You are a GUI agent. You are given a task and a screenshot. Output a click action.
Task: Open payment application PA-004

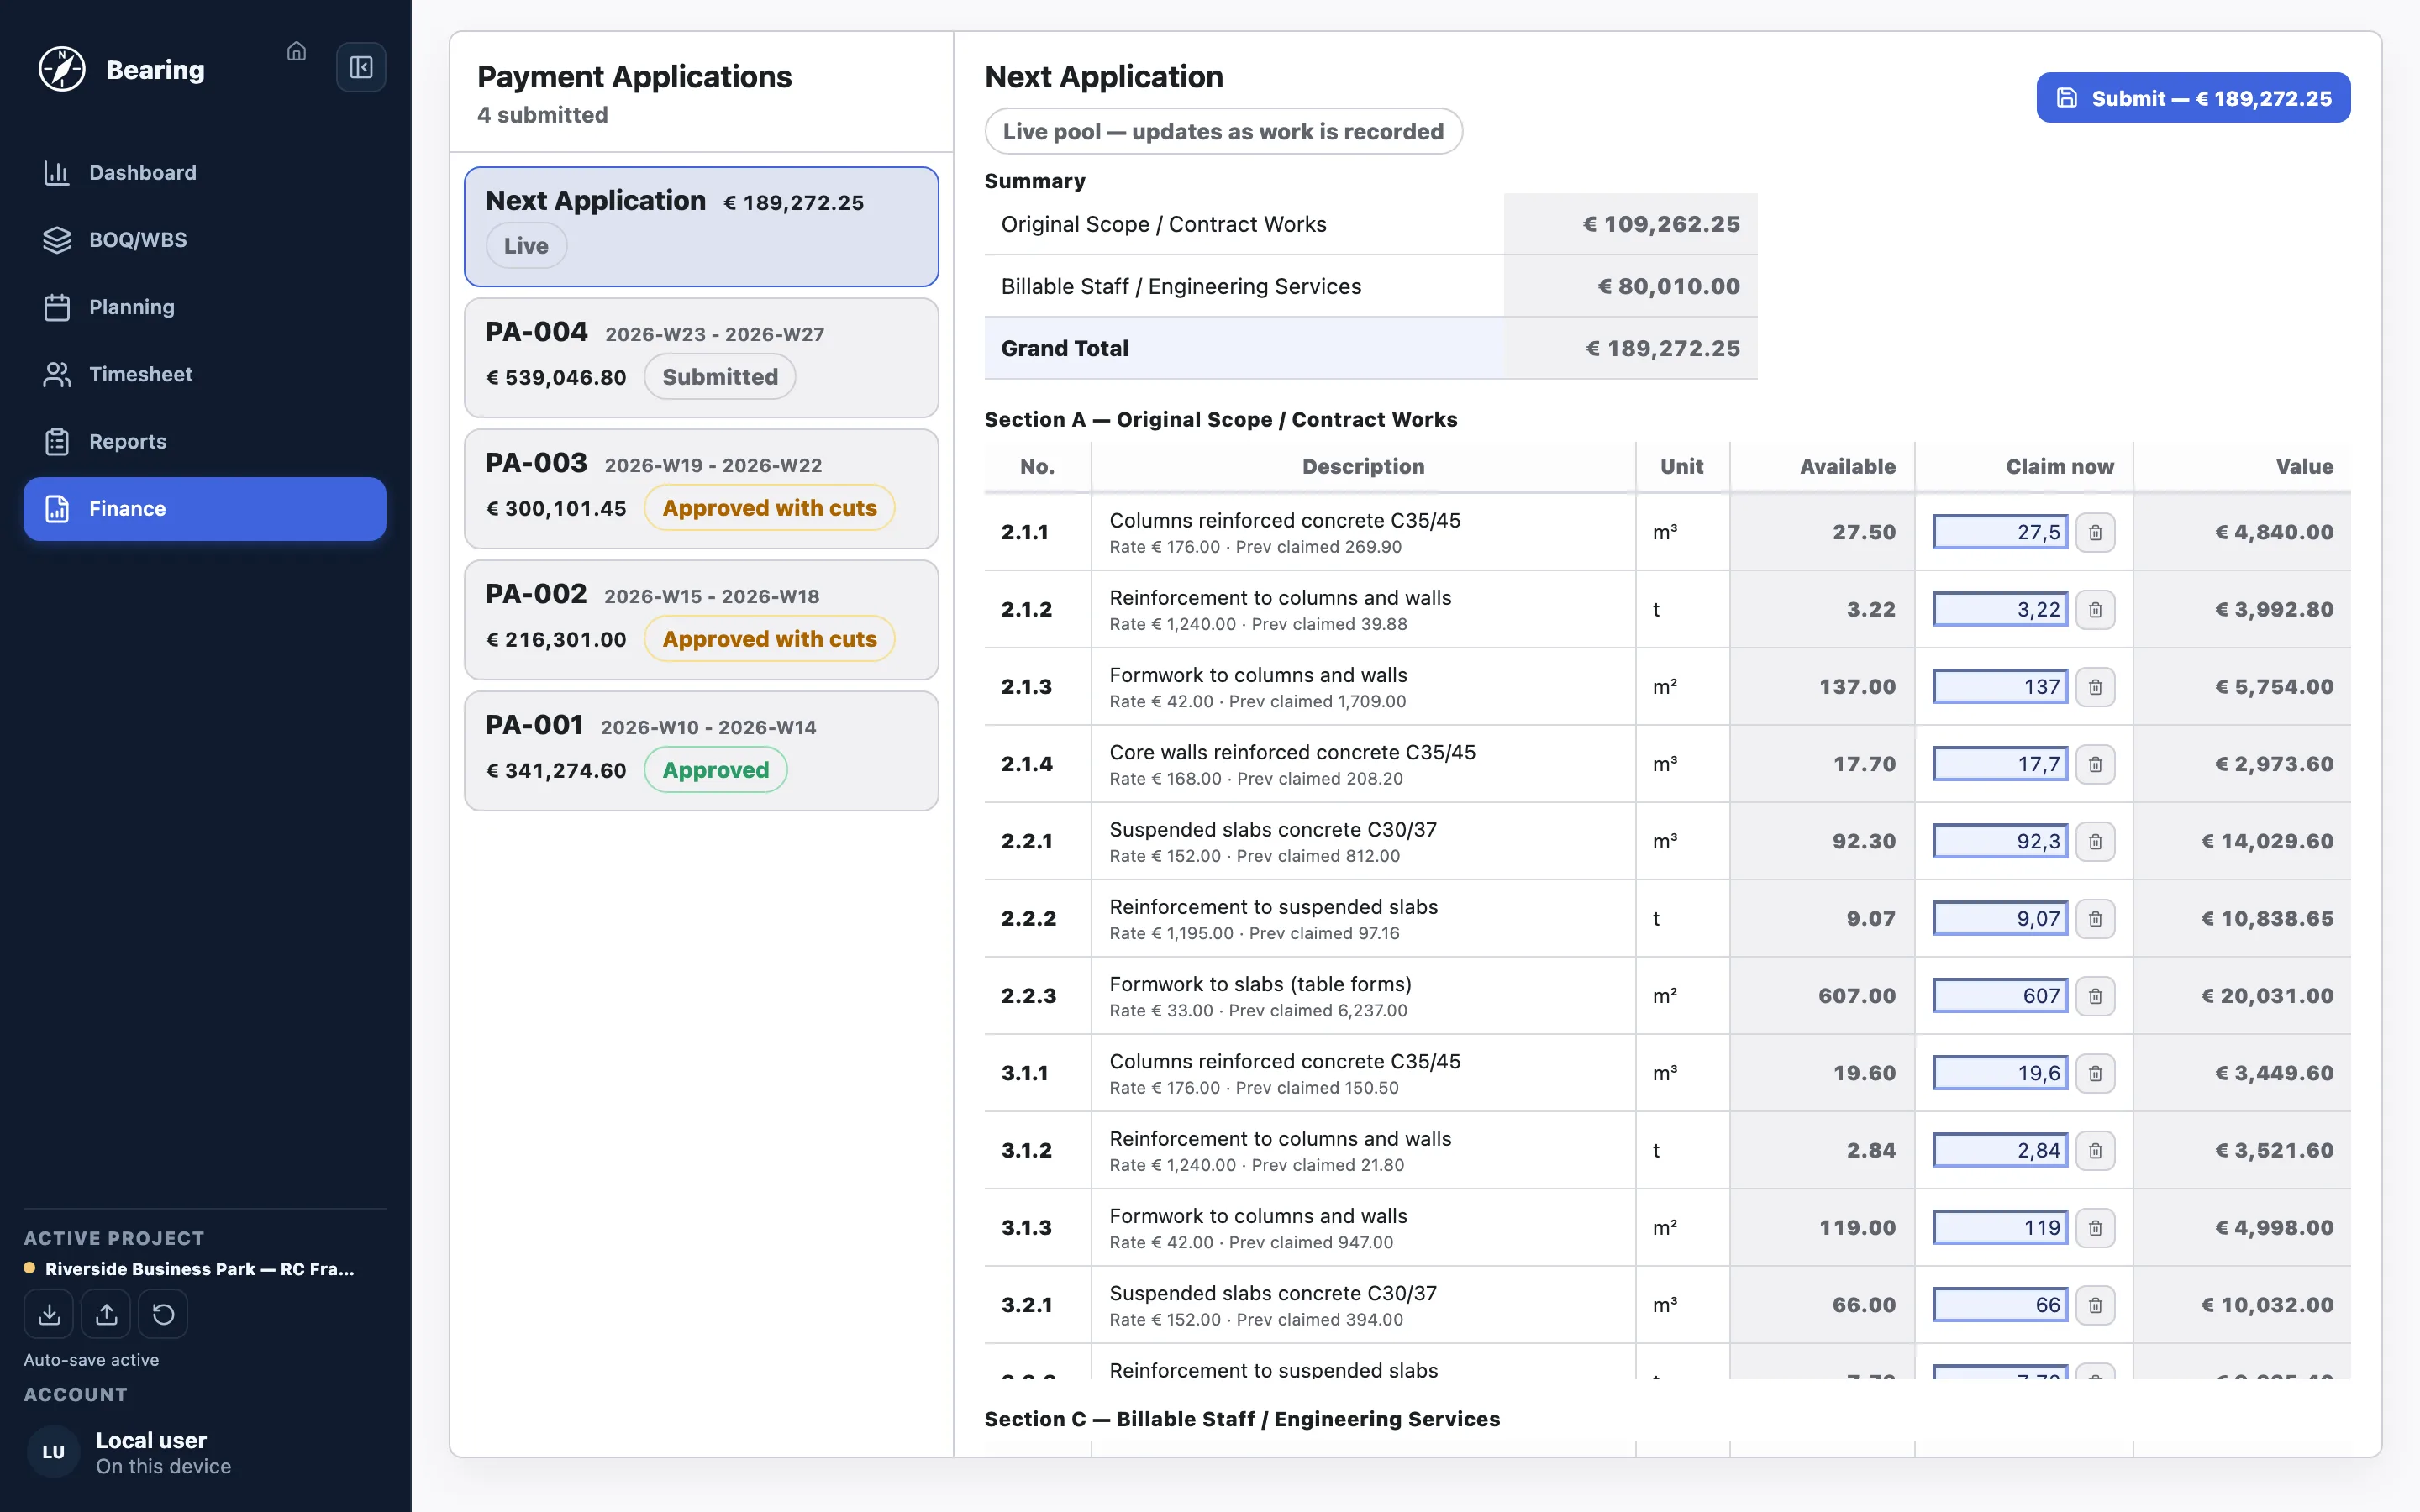[x=701, y=357]
